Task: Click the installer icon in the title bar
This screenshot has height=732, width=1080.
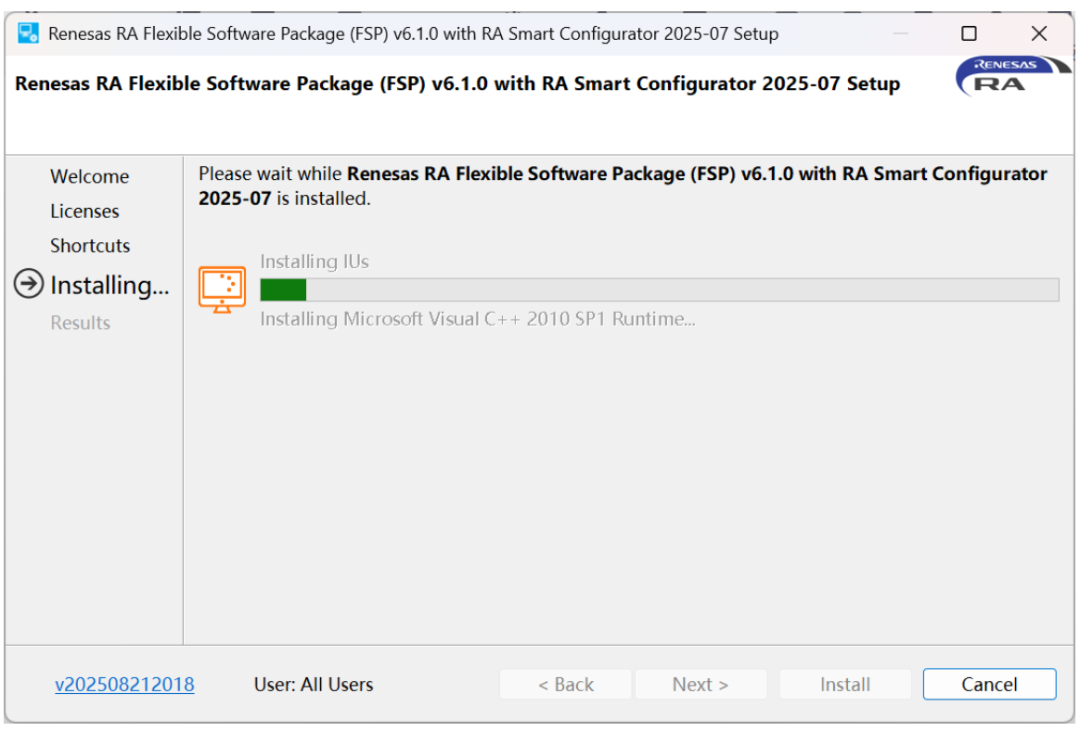Action: click(28, 33)
